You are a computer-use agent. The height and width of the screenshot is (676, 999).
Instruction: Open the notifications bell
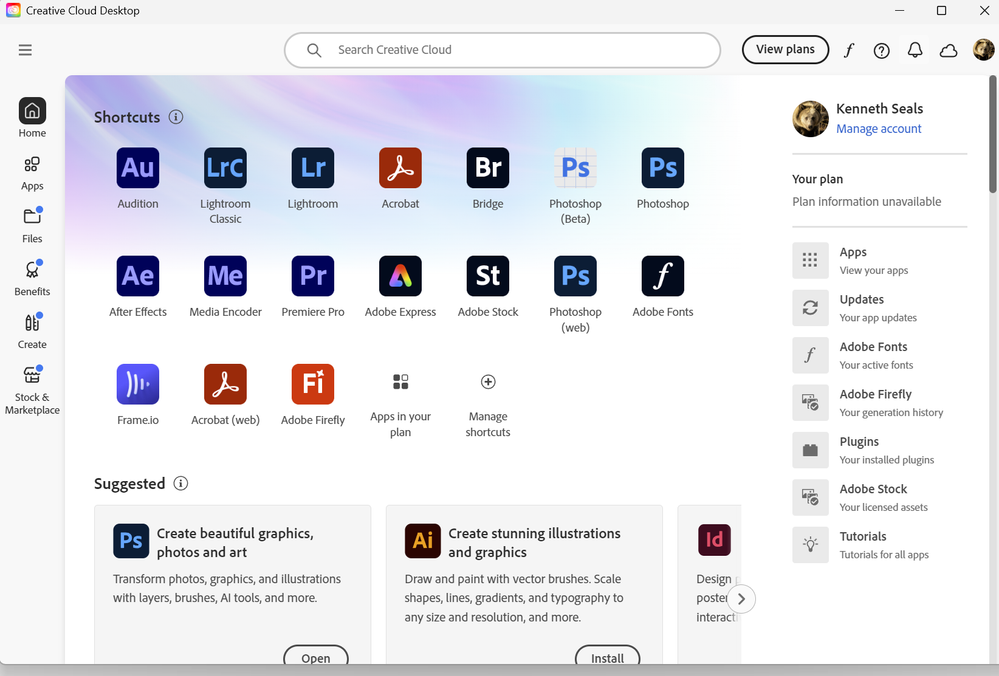[x=915, y=50]
